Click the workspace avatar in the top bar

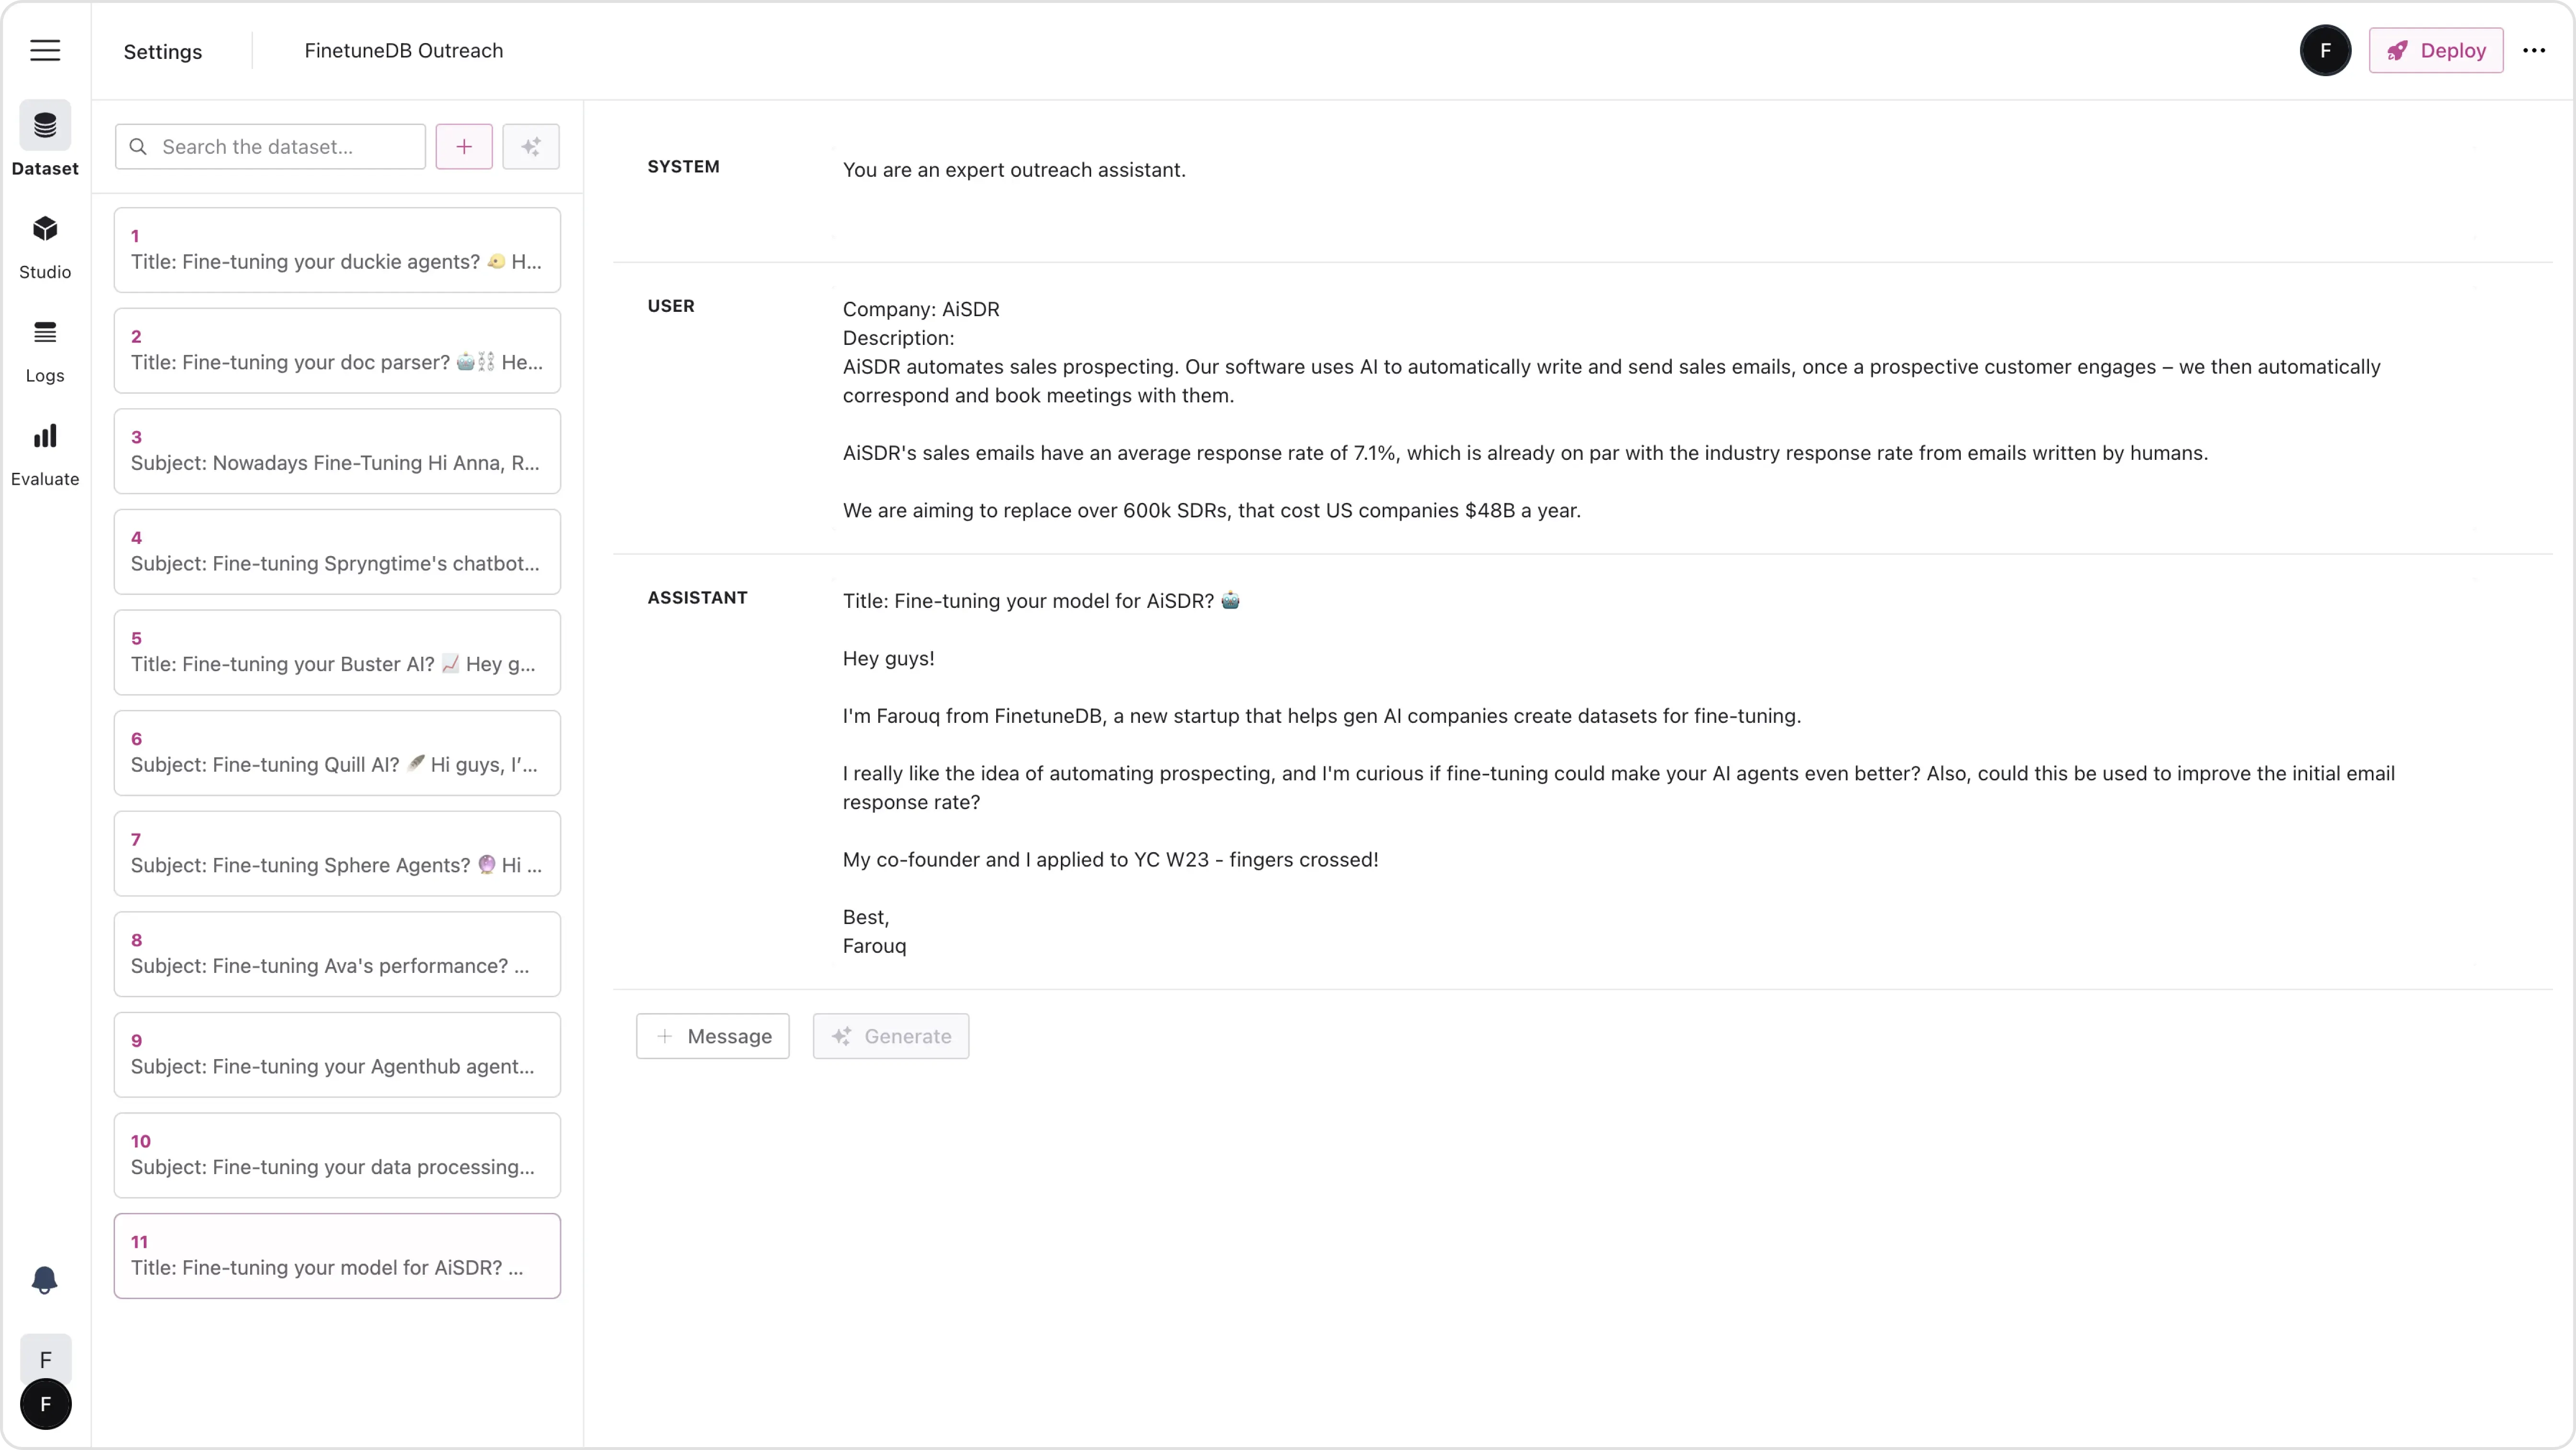click(2326, 50)
